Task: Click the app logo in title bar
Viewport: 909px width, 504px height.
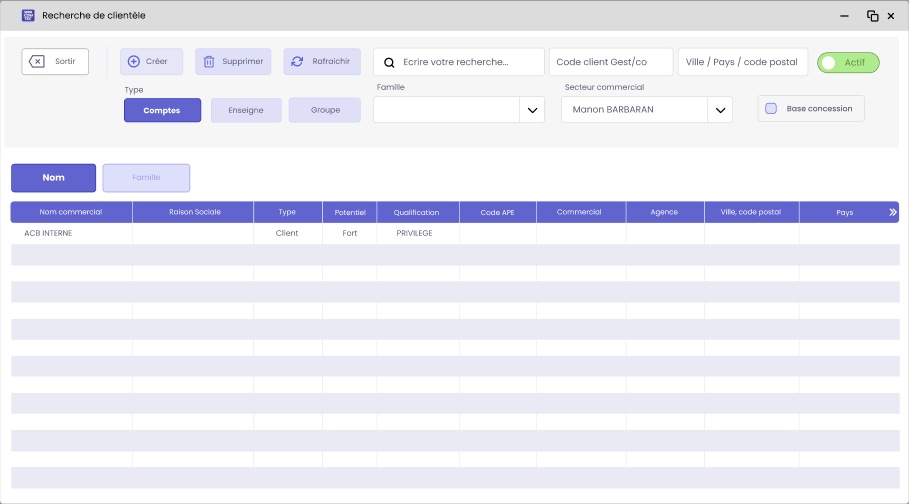Action: 28,16
